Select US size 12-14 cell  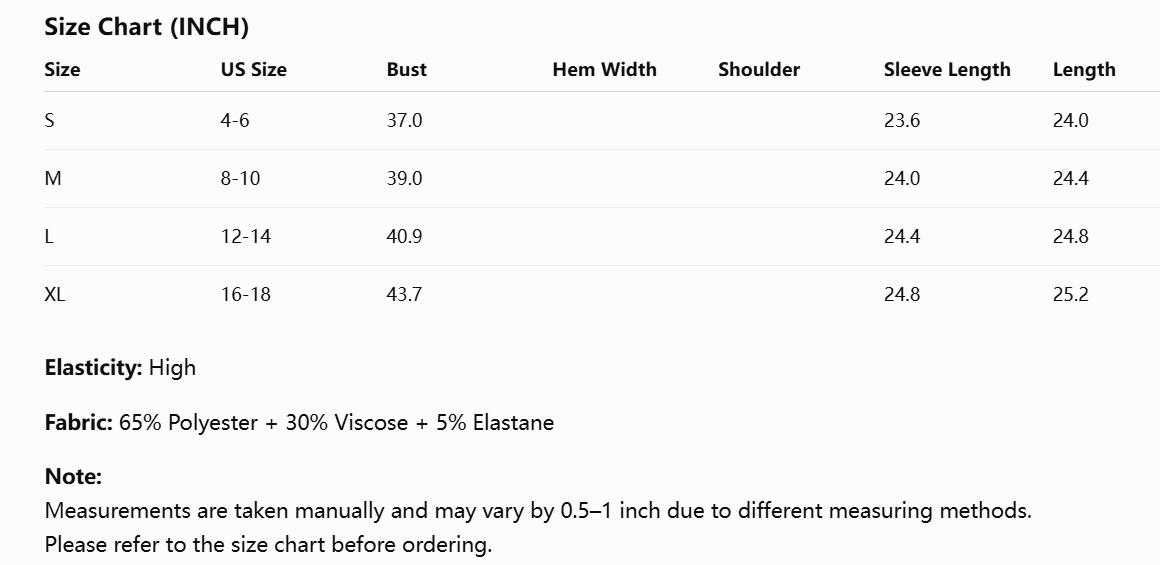point(246,237)
